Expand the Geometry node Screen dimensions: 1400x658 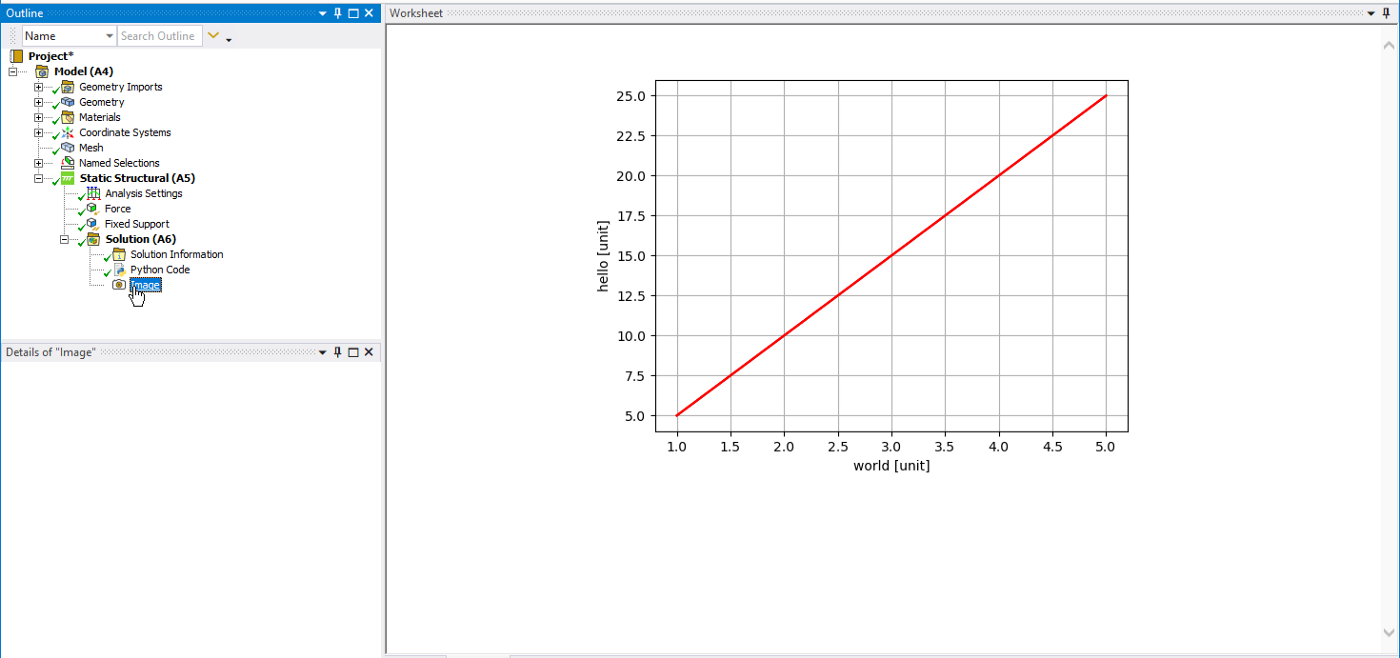39,102
